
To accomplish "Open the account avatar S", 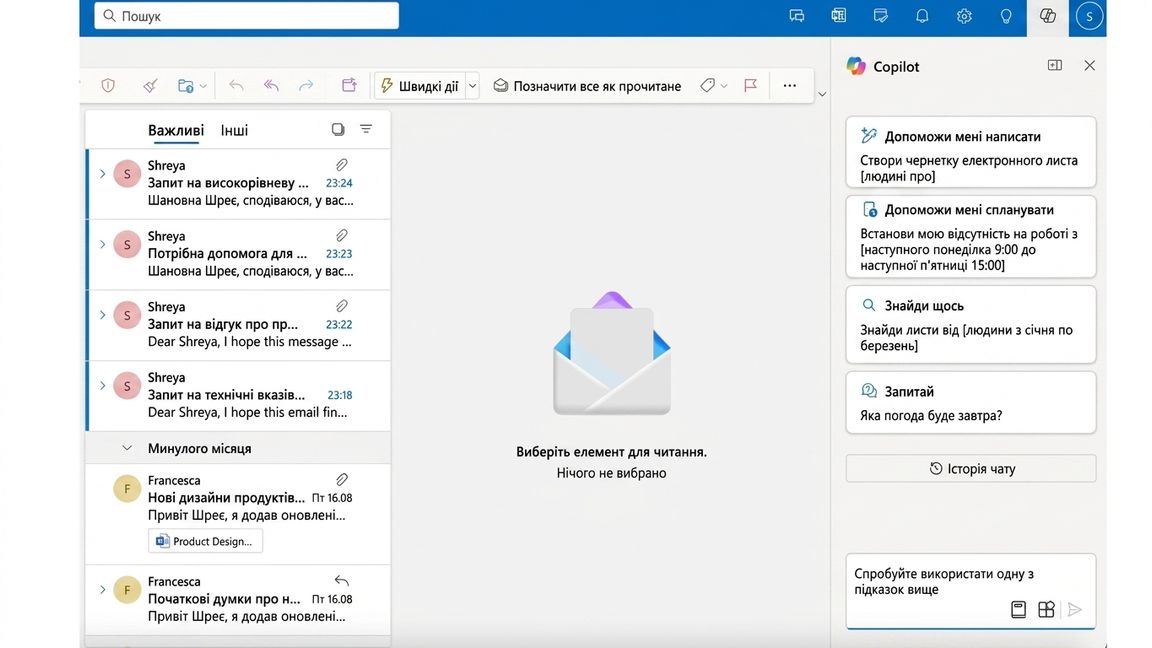I will tap(1089, 15).
